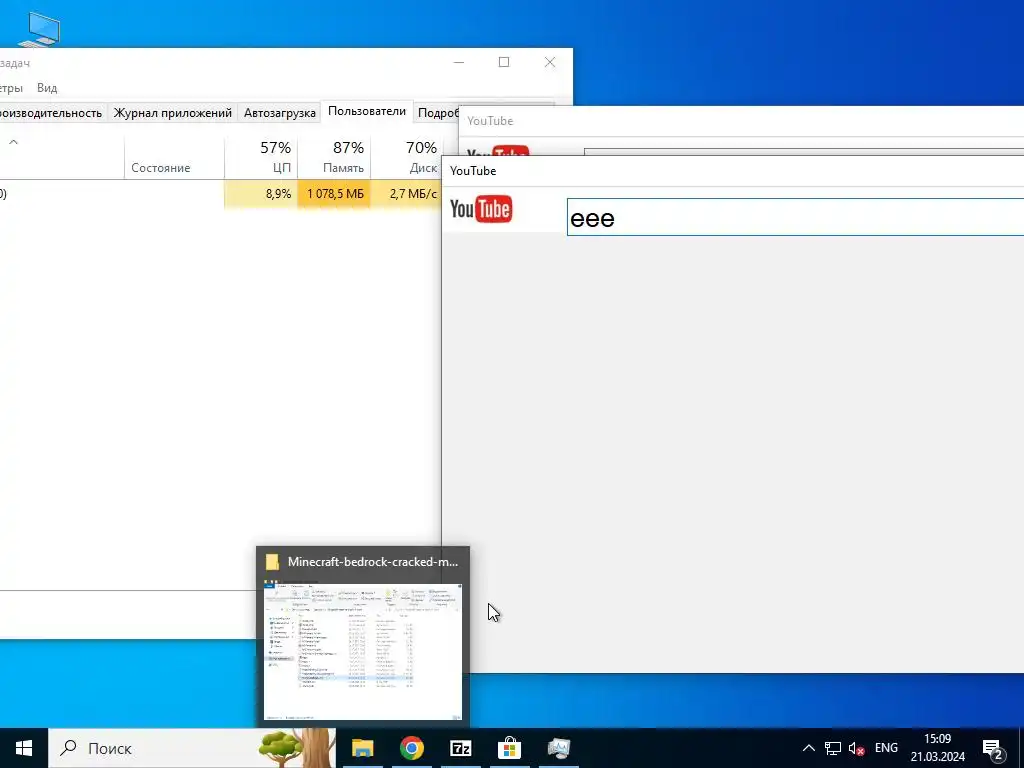Sort by the Диск 70% column
This screenshot has height=768, width=1024.
point(407,157)
